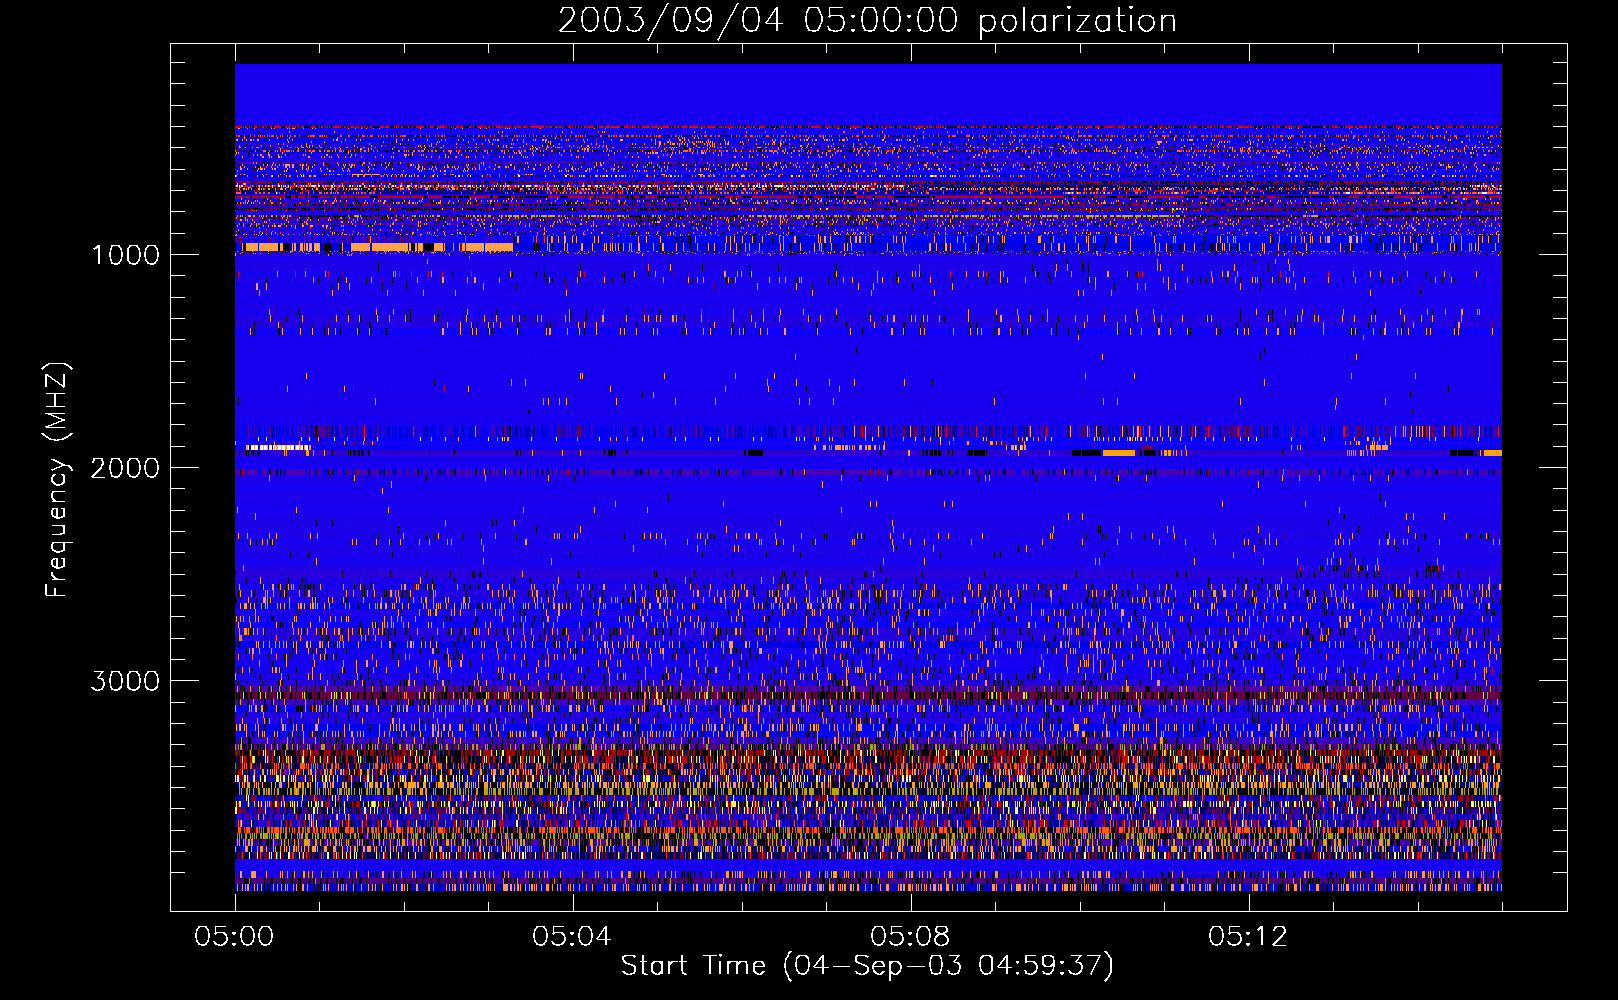
Task: Click the '2000' frequency tick label
Action: click(125, 468)
